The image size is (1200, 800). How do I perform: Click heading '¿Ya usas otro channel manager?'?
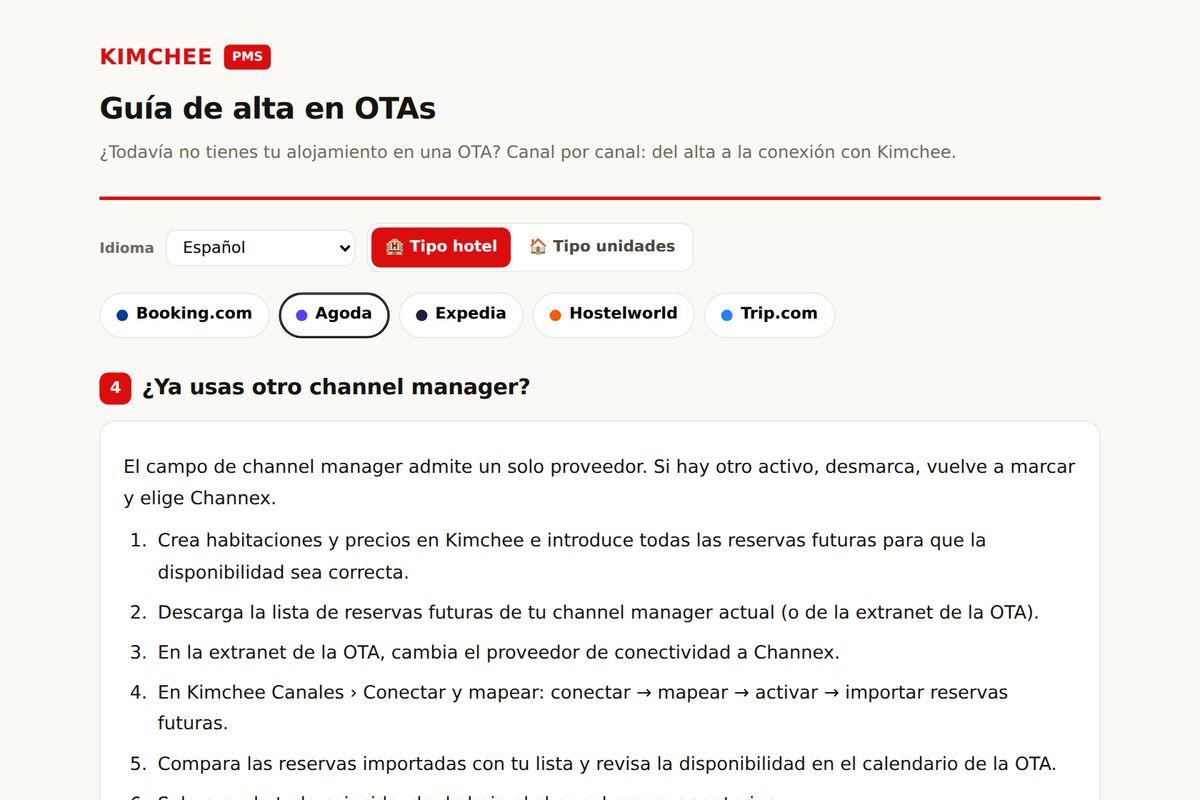(336, 387)
